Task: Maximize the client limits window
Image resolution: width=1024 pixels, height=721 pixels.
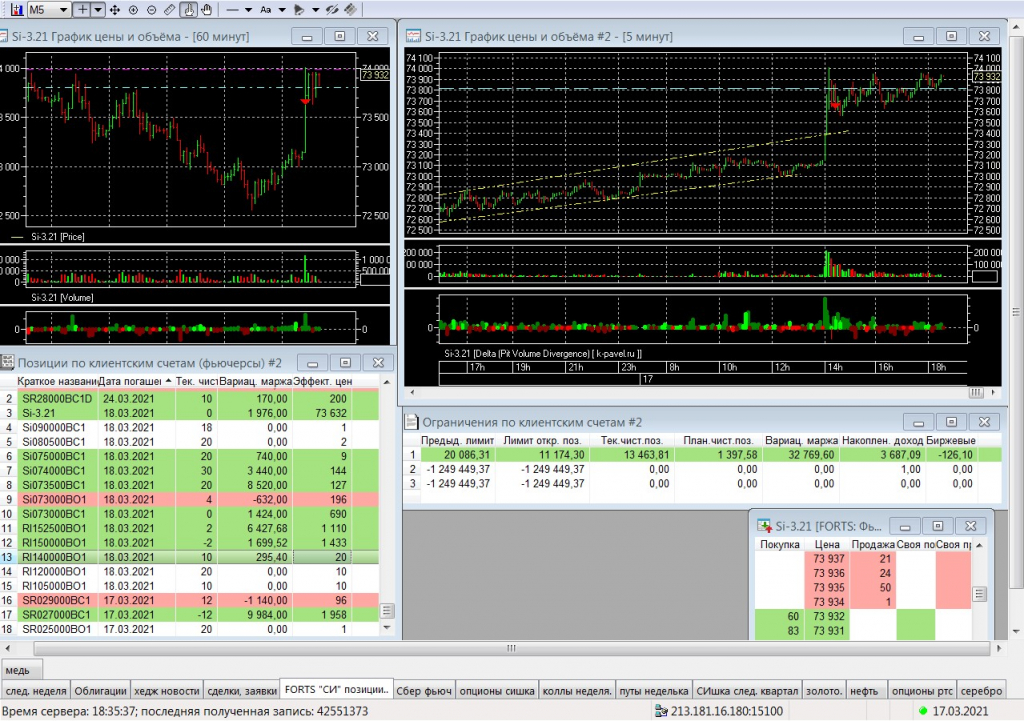Action: 951,422
